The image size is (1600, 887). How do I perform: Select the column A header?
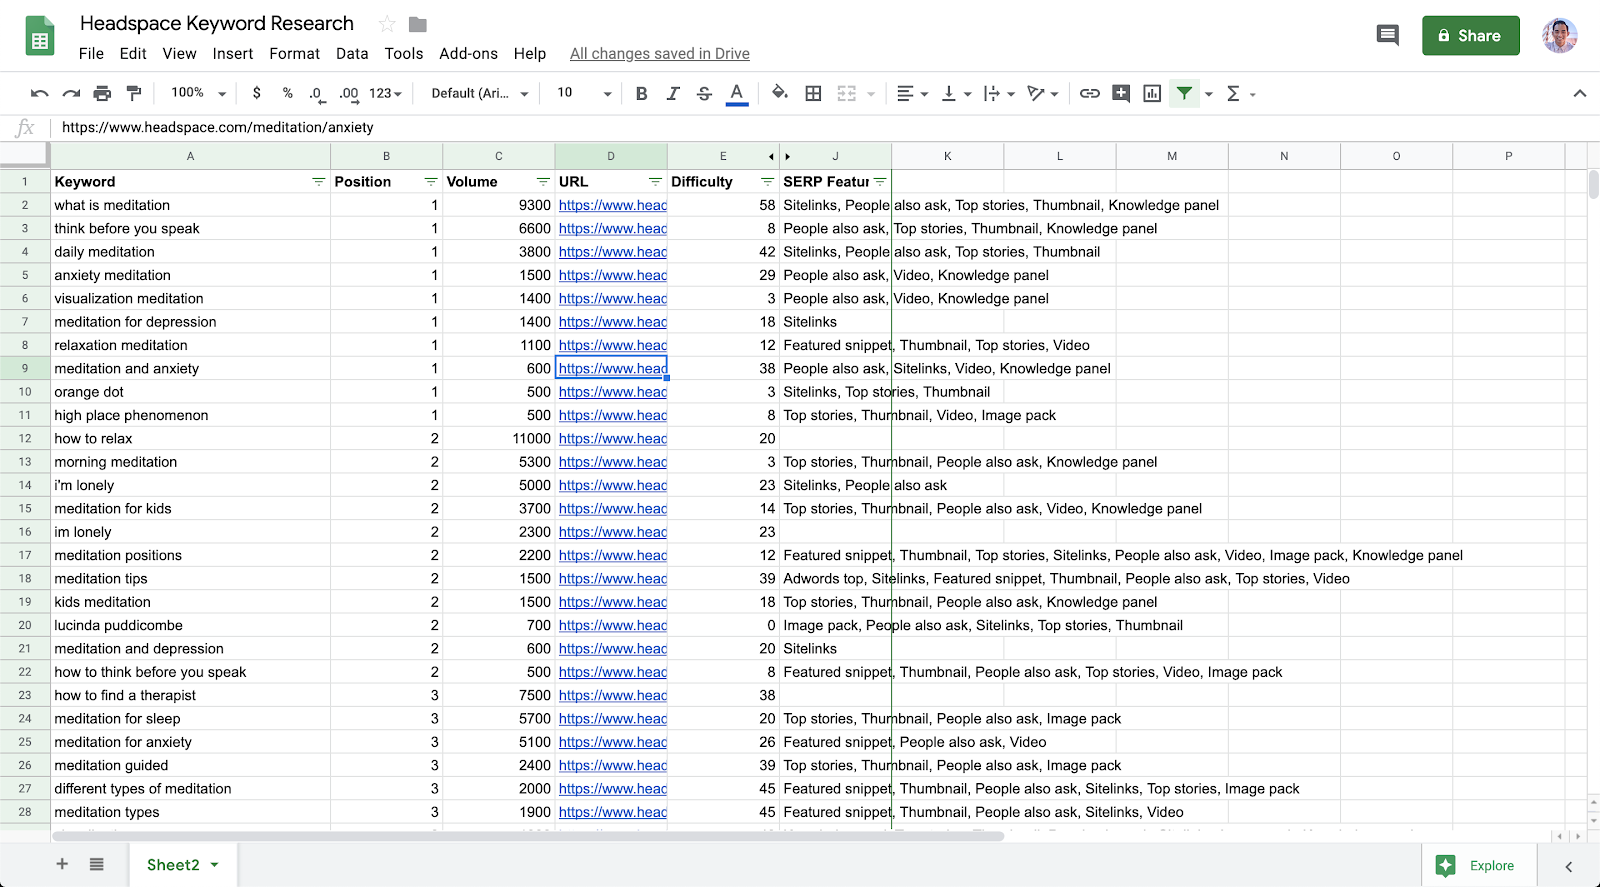(190, 156)
